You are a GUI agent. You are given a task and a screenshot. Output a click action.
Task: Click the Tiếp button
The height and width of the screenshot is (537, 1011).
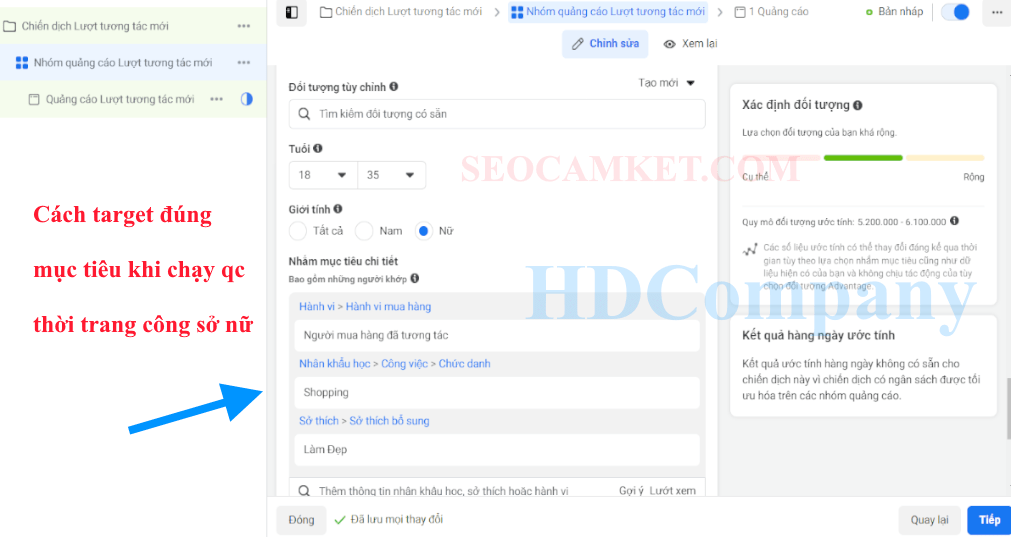(989, 520)
